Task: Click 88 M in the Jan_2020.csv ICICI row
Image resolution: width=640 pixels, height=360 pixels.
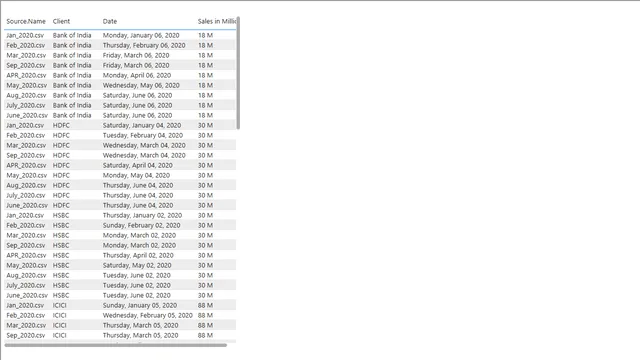Action: pos(205,305)
